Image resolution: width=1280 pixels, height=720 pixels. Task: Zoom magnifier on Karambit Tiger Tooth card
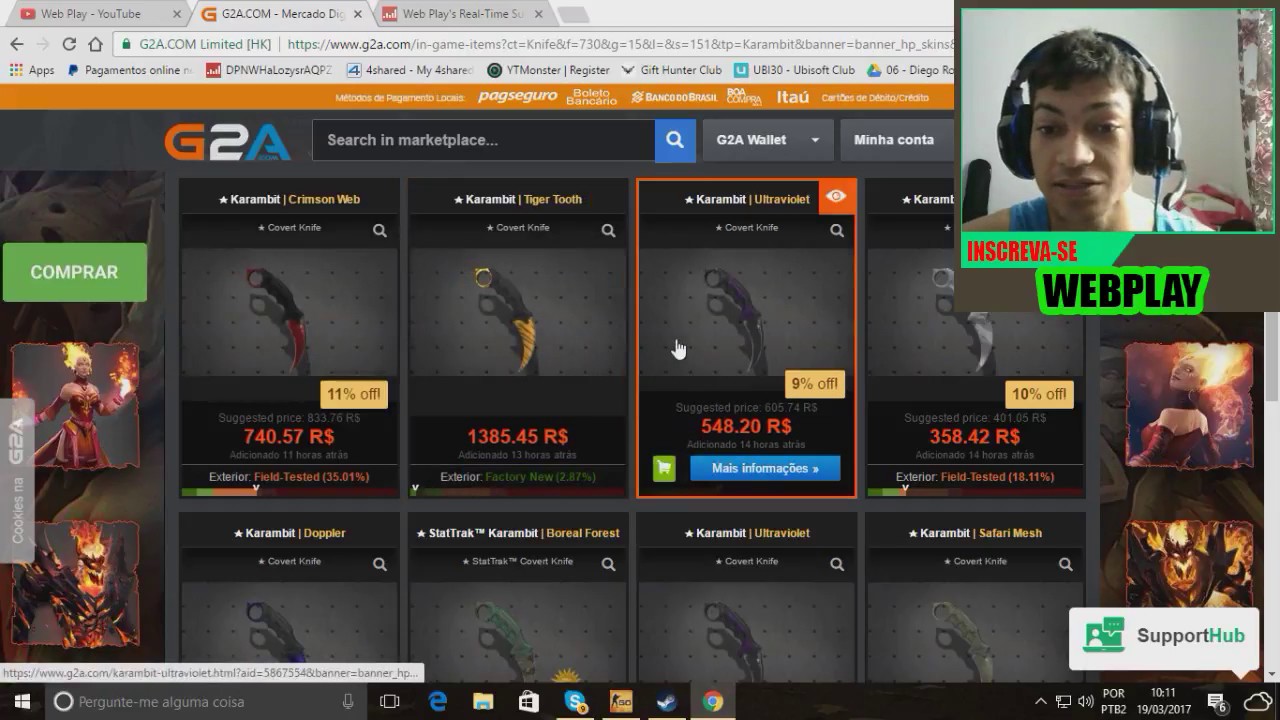[608, 231]
